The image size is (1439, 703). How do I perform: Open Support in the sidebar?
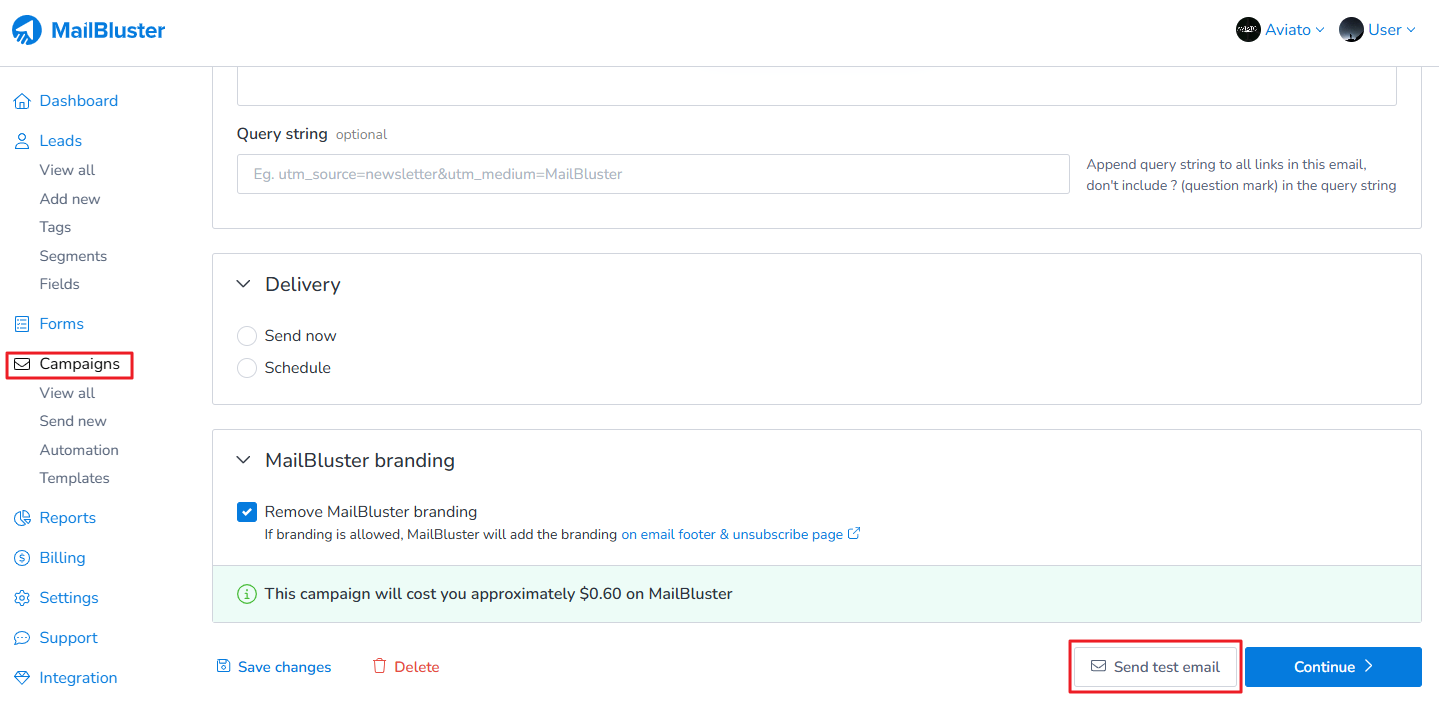tap(69, 638)
